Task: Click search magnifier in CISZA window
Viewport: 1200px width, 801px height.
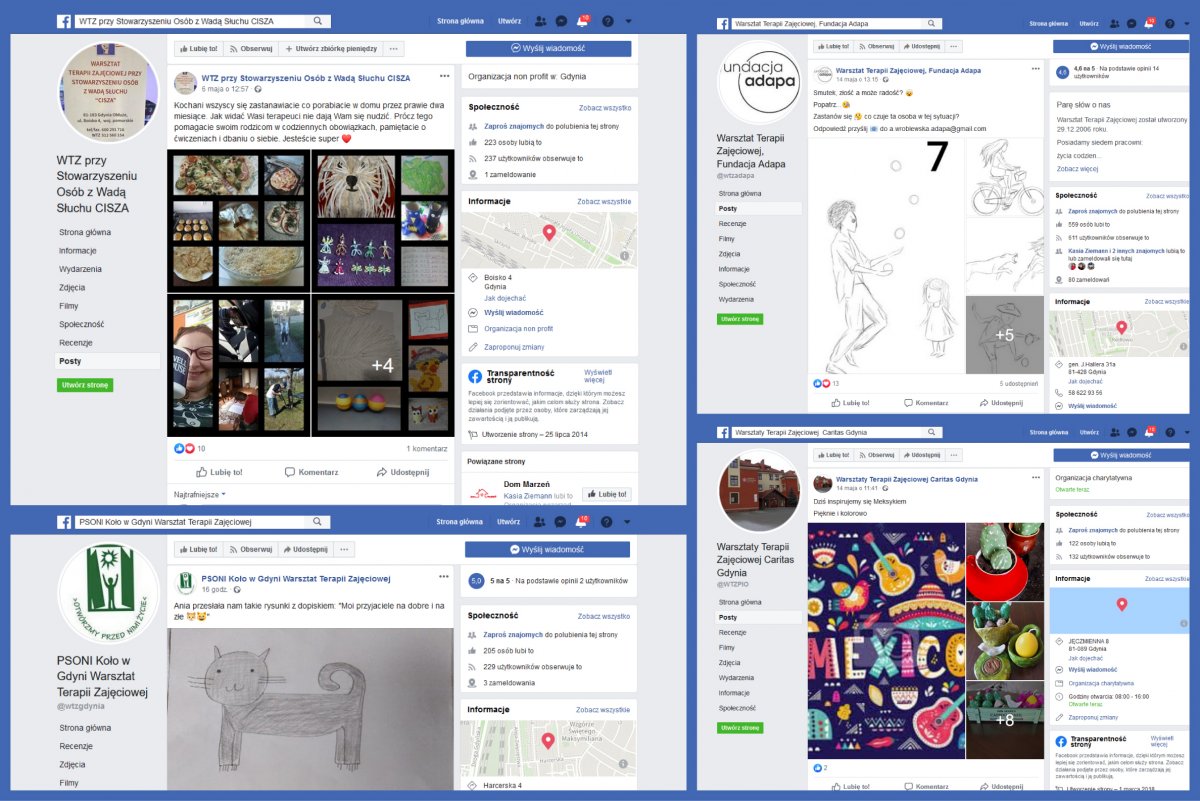Action: click(318, 21)
